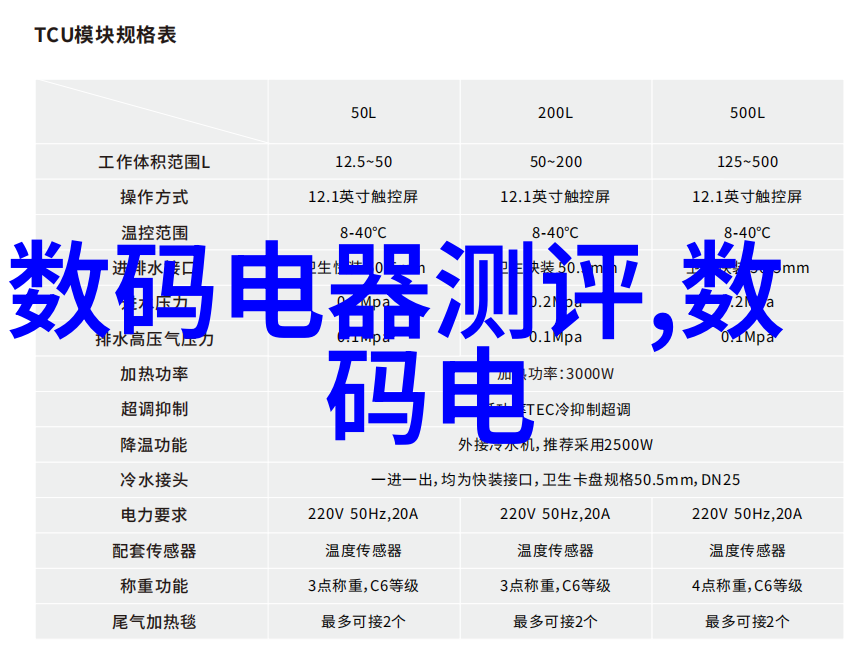Click the 50~200 volume cell
The height and width of the screenshot is (660, 861).
coord(555,162)
